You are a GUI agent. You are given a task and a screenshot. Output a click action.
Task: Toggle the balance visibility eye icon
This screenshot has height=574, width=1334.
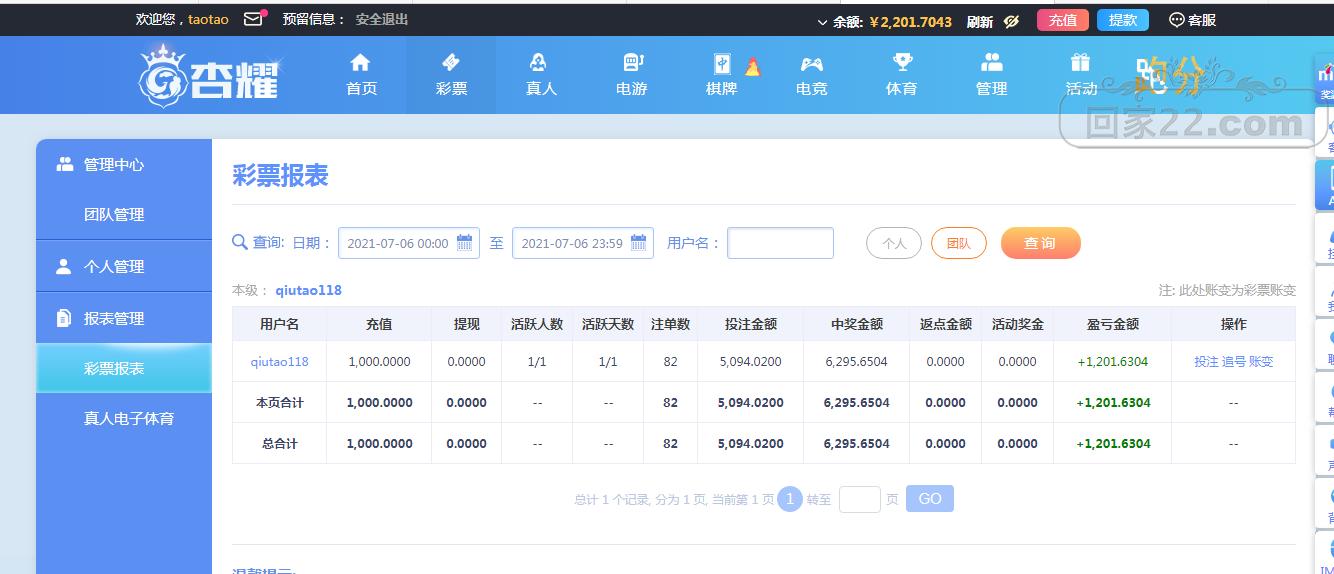point(1011,21)
